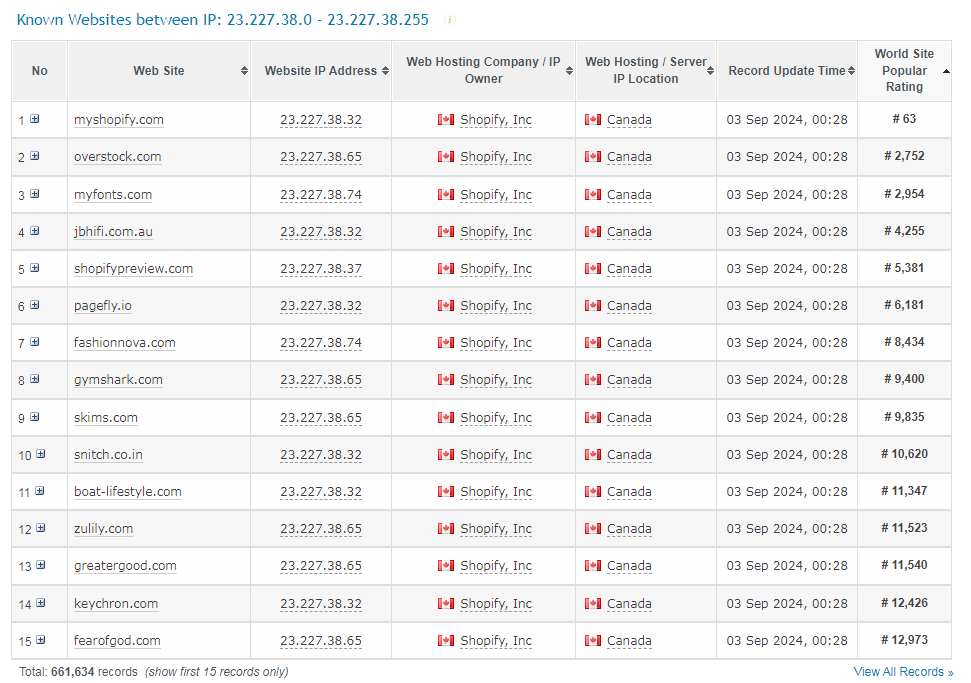Click Shopify, Inc owner link for skims.com
This screenshot has width=971, height=683.
[x=495, y=417]
